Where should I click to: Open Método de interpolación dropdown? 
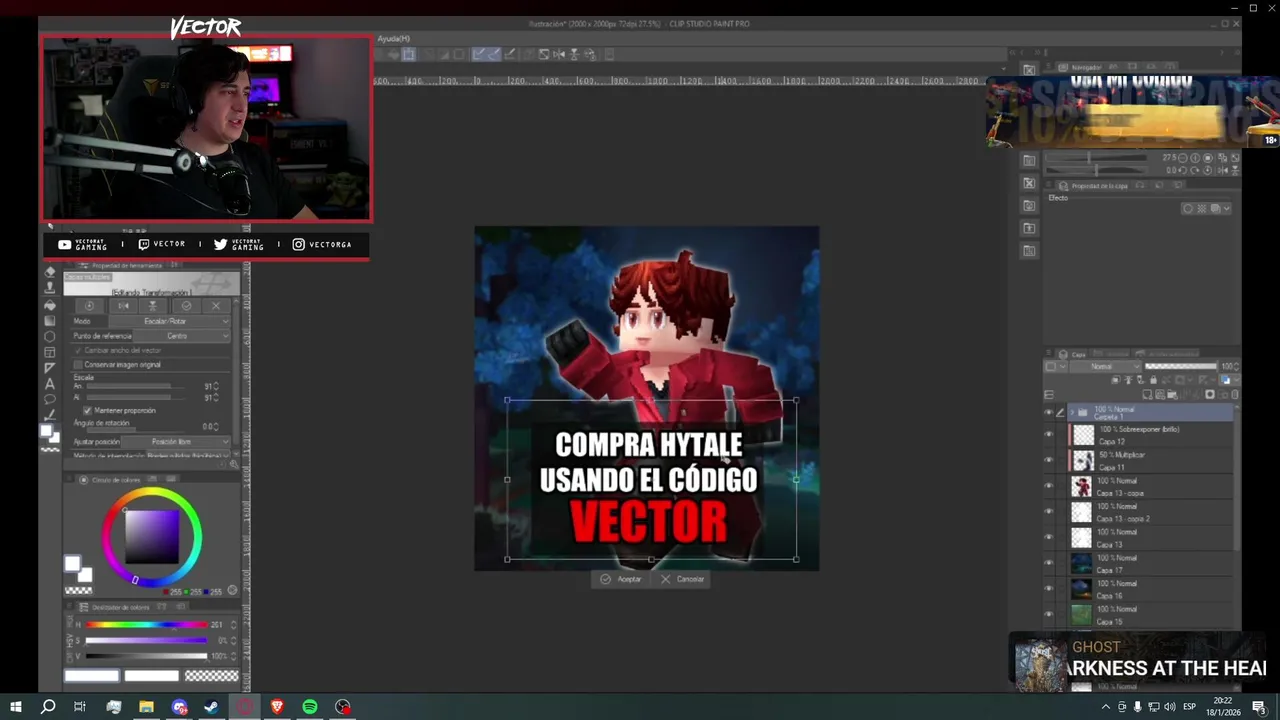tap(188, 455)
